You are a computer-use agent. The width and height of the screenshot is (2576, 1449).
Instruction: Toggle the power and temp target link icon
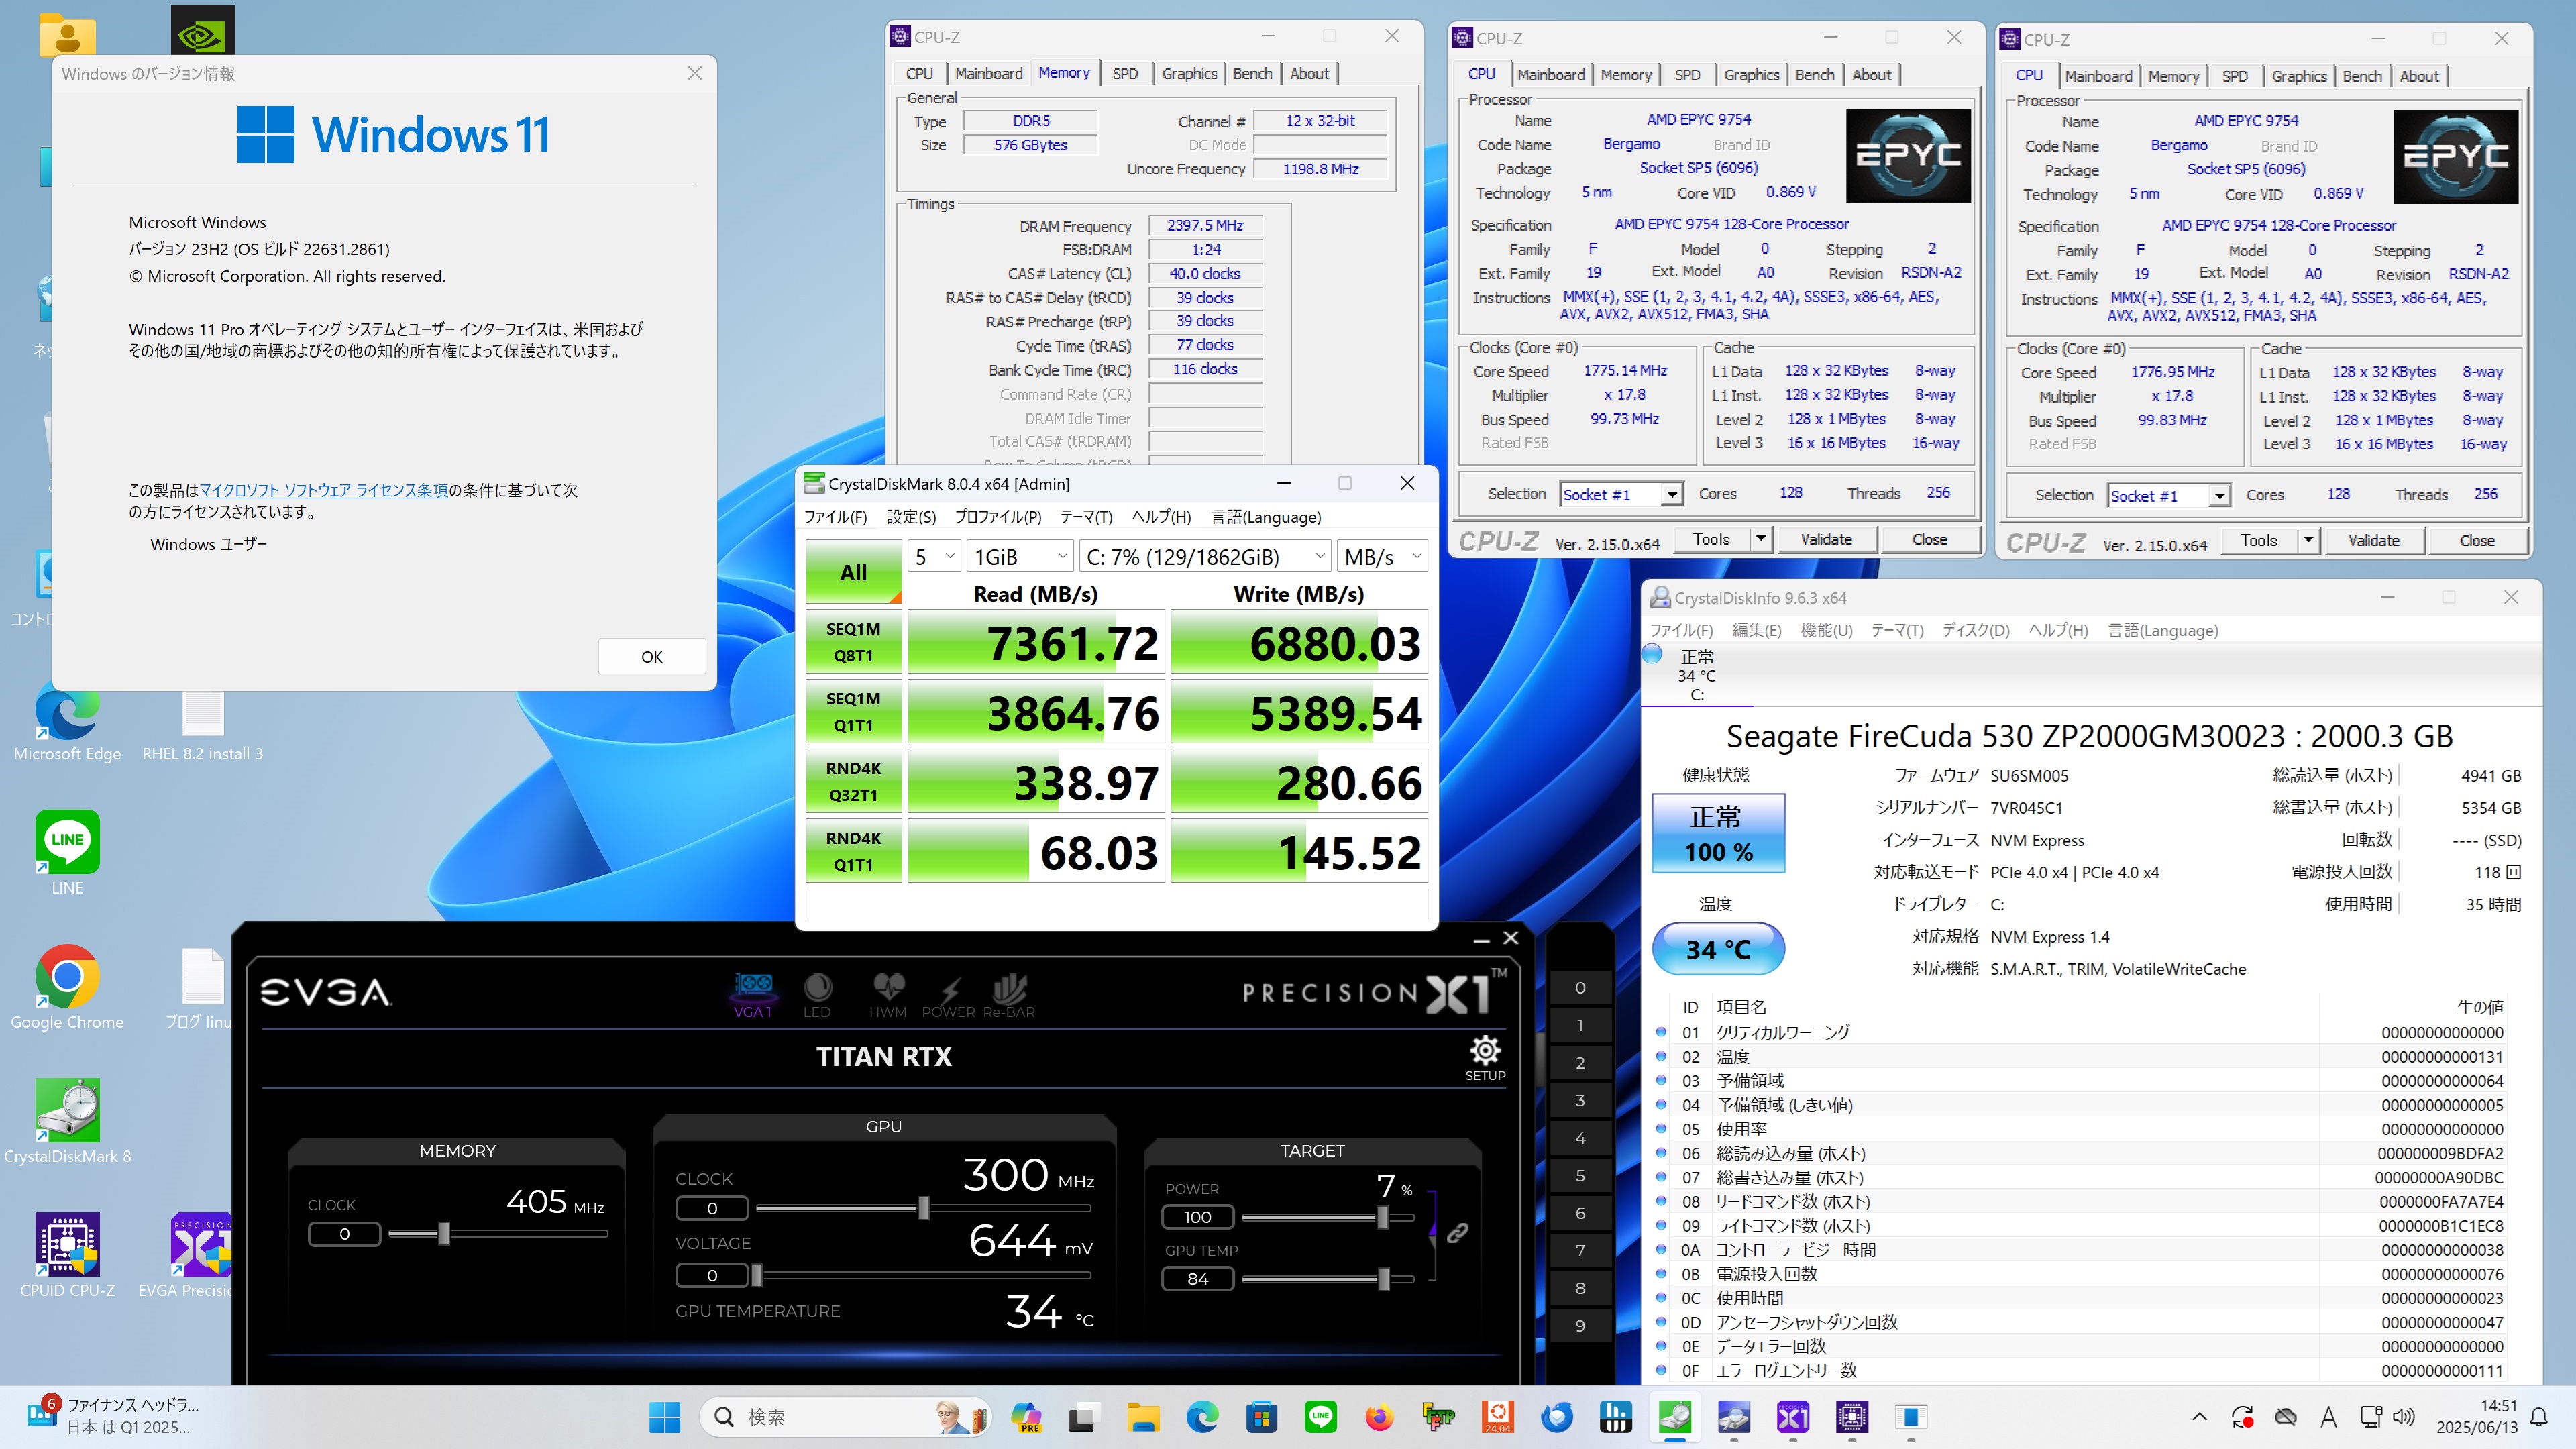(1457, 1232)
